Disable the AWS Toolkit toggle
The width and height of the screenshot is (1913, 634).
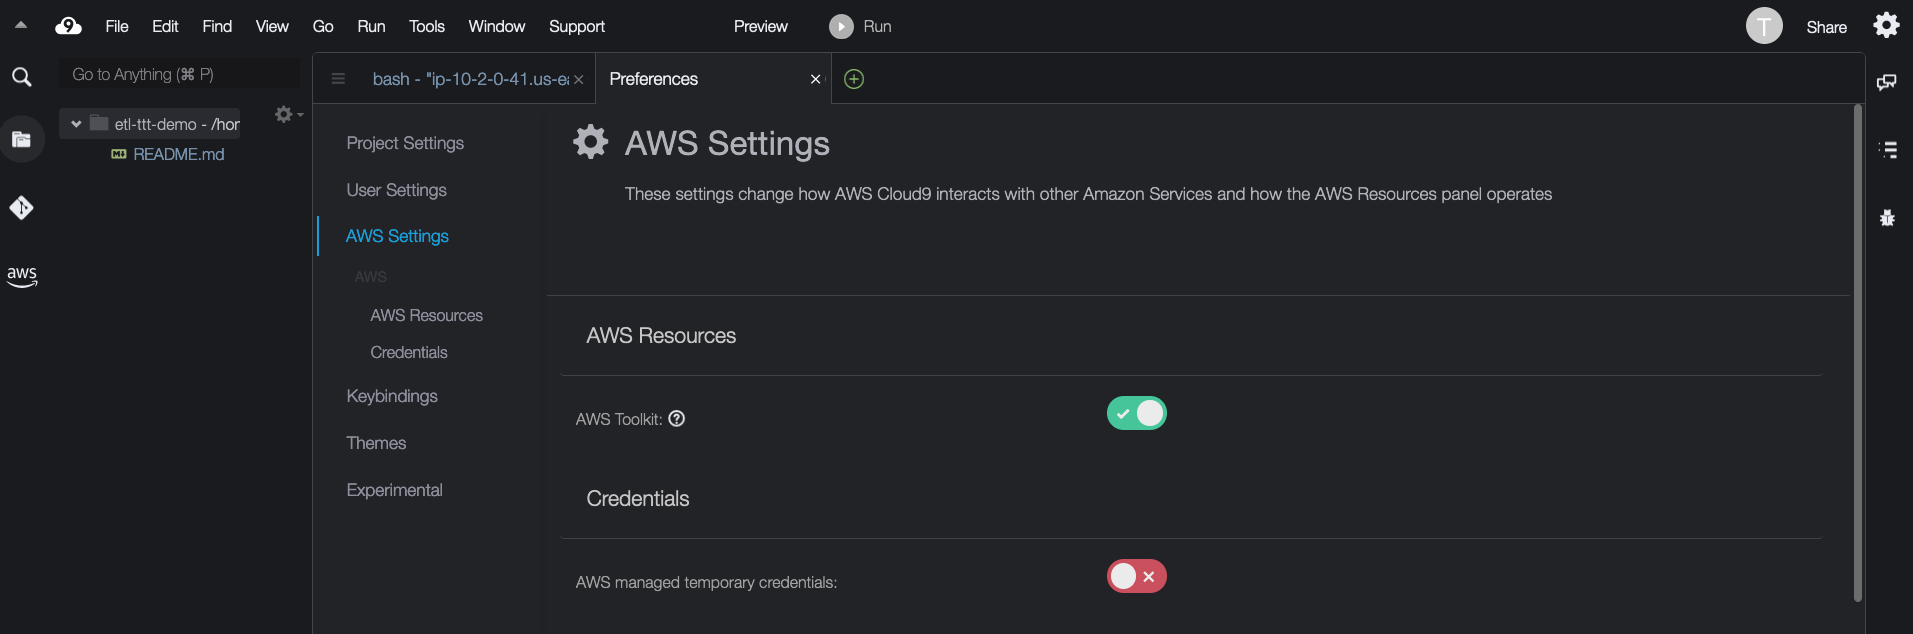click(1137, 413)
